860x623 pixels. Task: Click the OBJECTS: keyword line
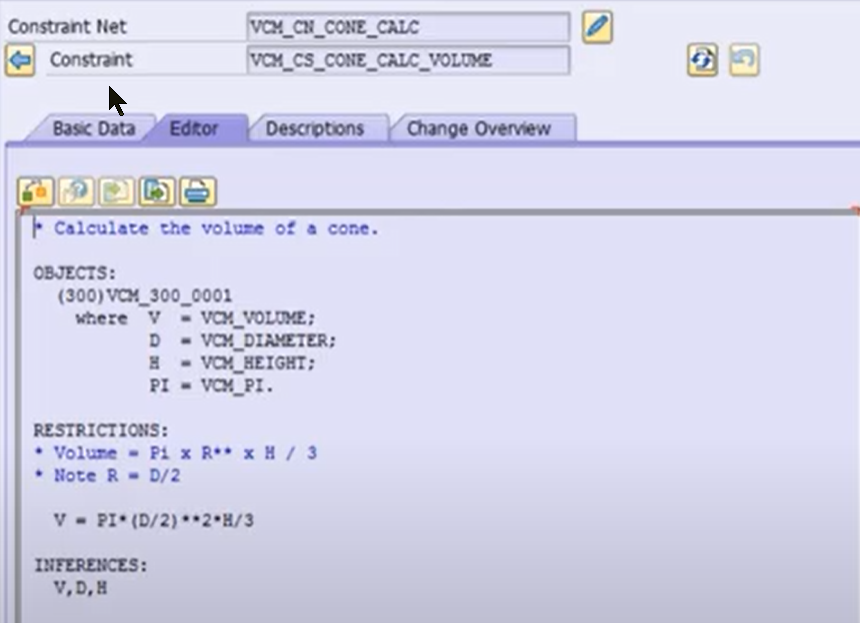point(75,273)
